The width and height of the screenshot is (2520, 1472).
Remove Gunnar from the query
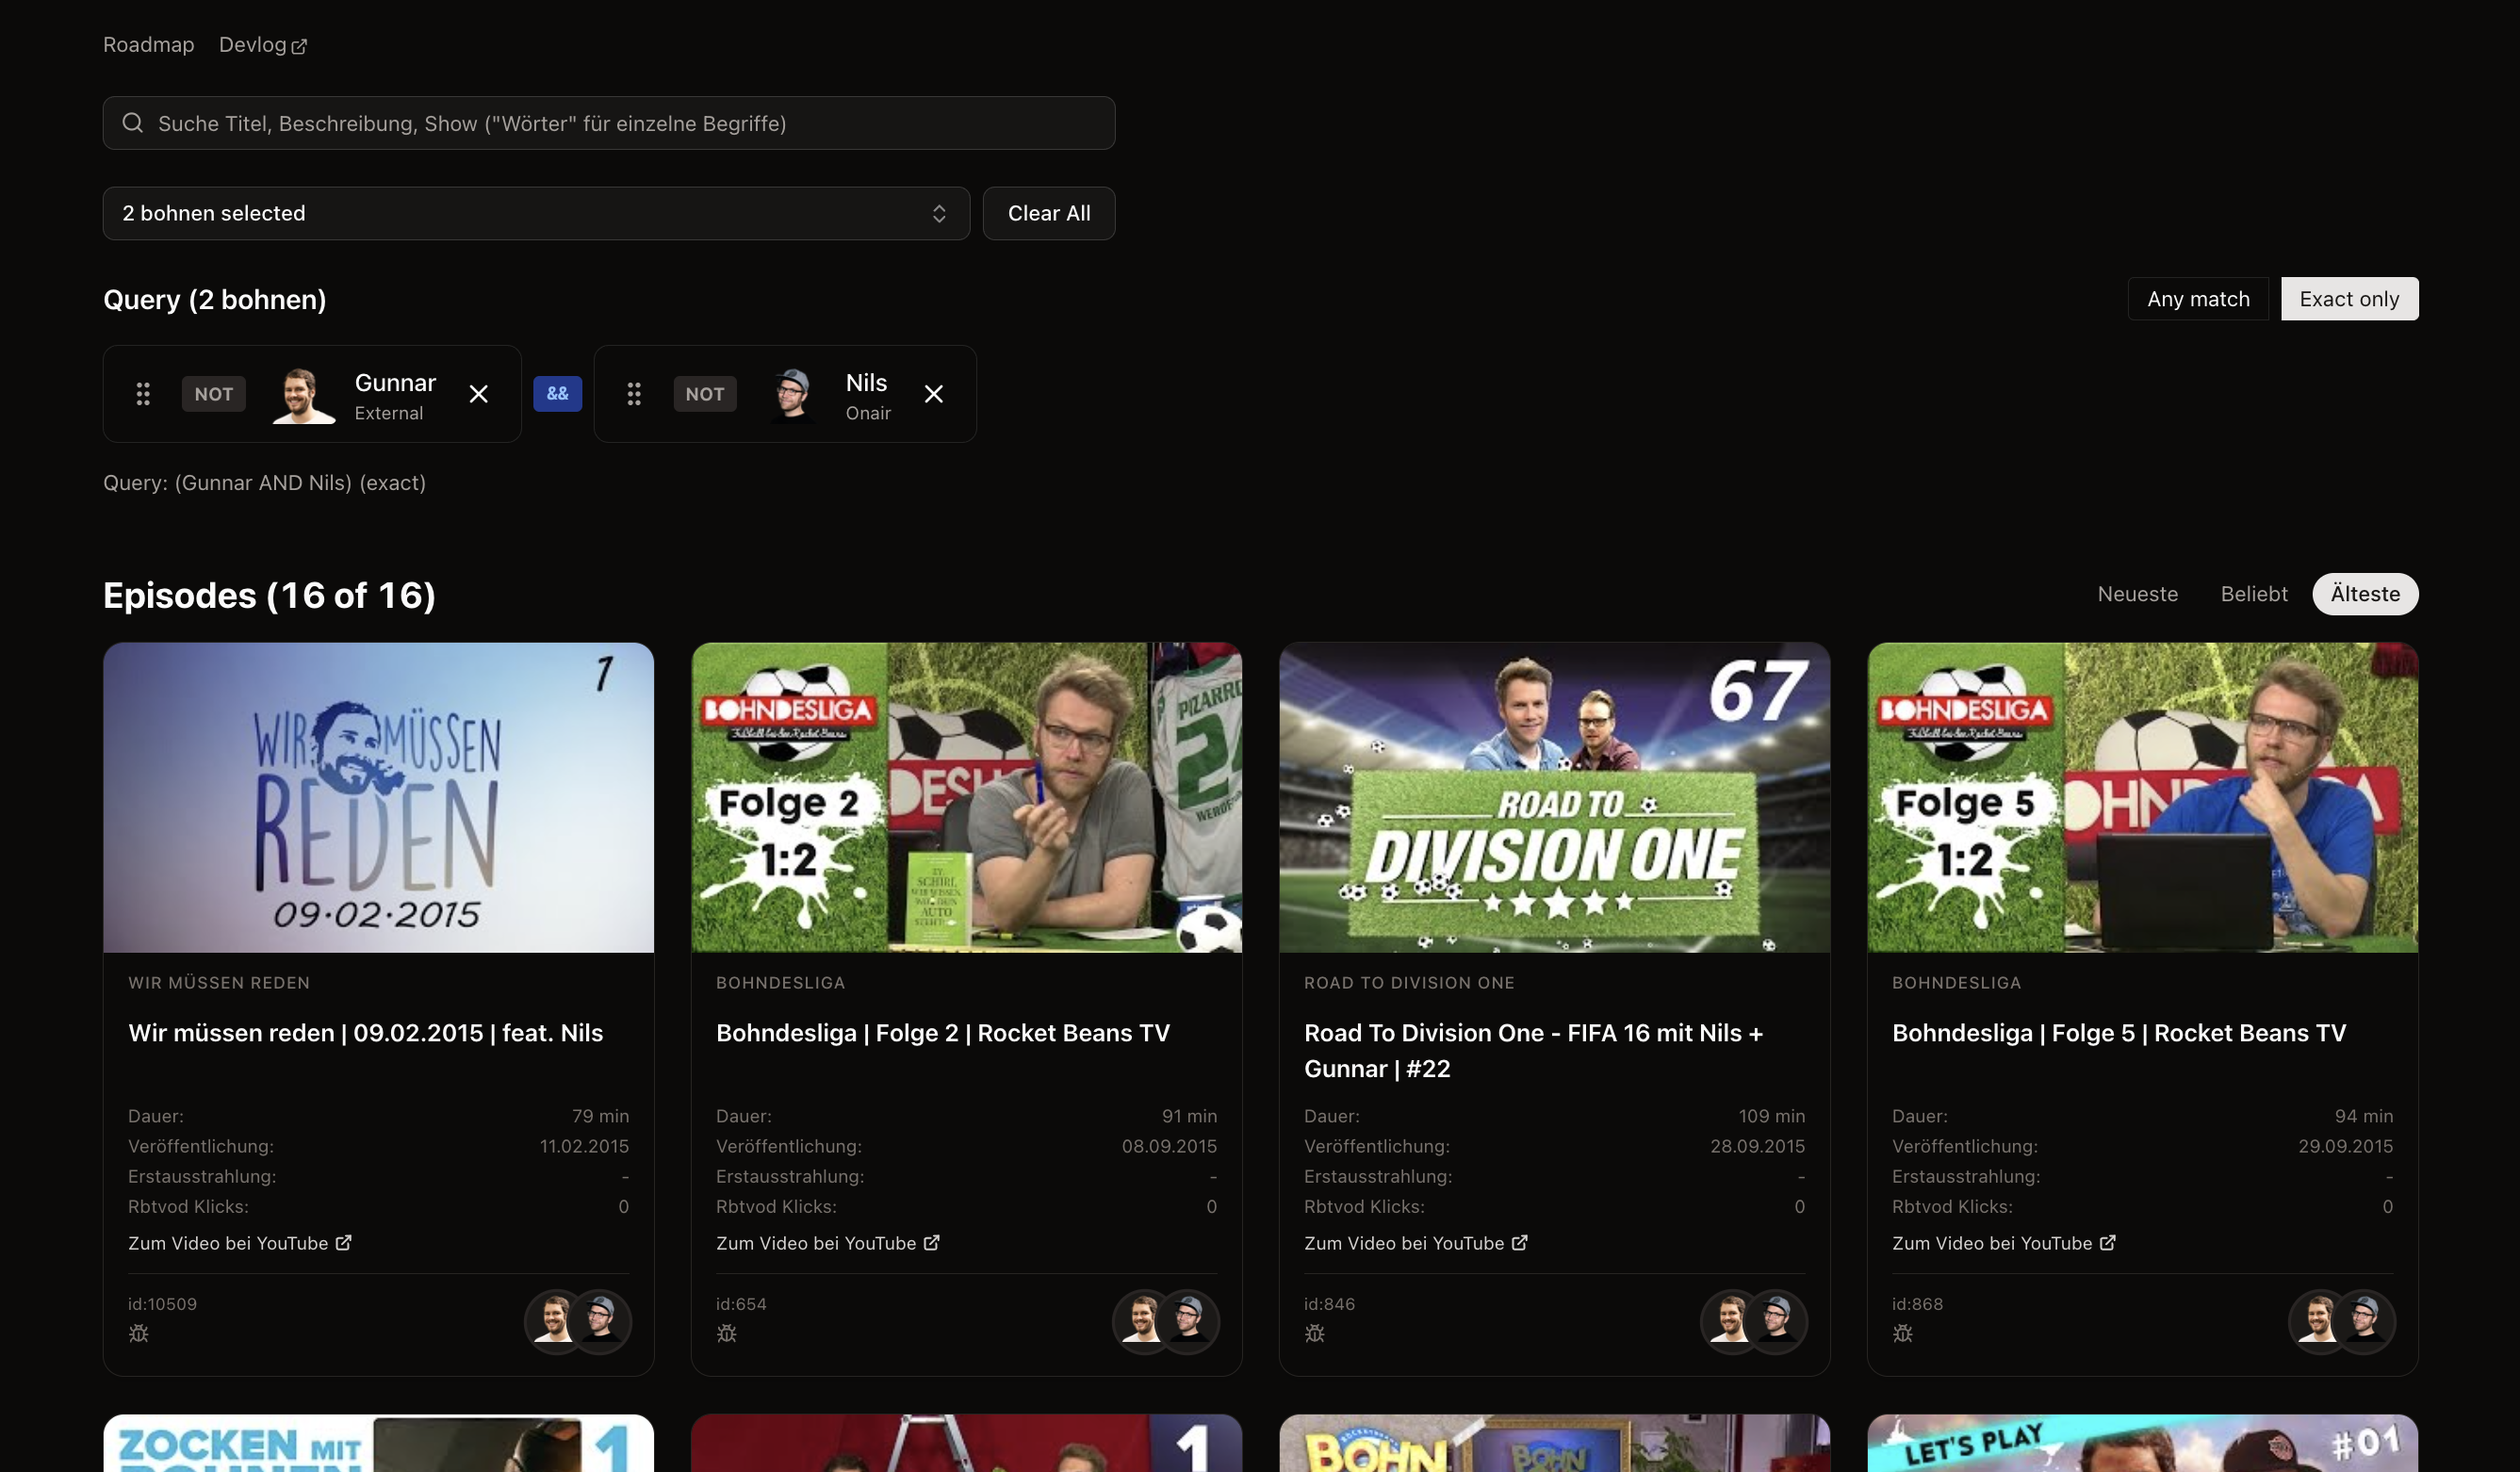coord(479,394)
